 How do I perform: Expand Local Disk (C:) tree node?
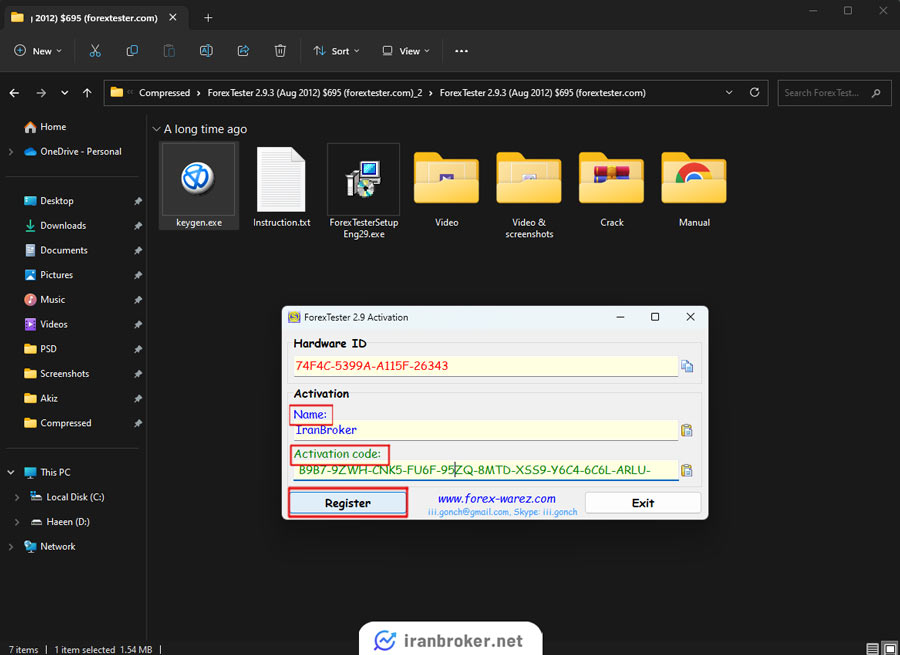pos(17,497)
